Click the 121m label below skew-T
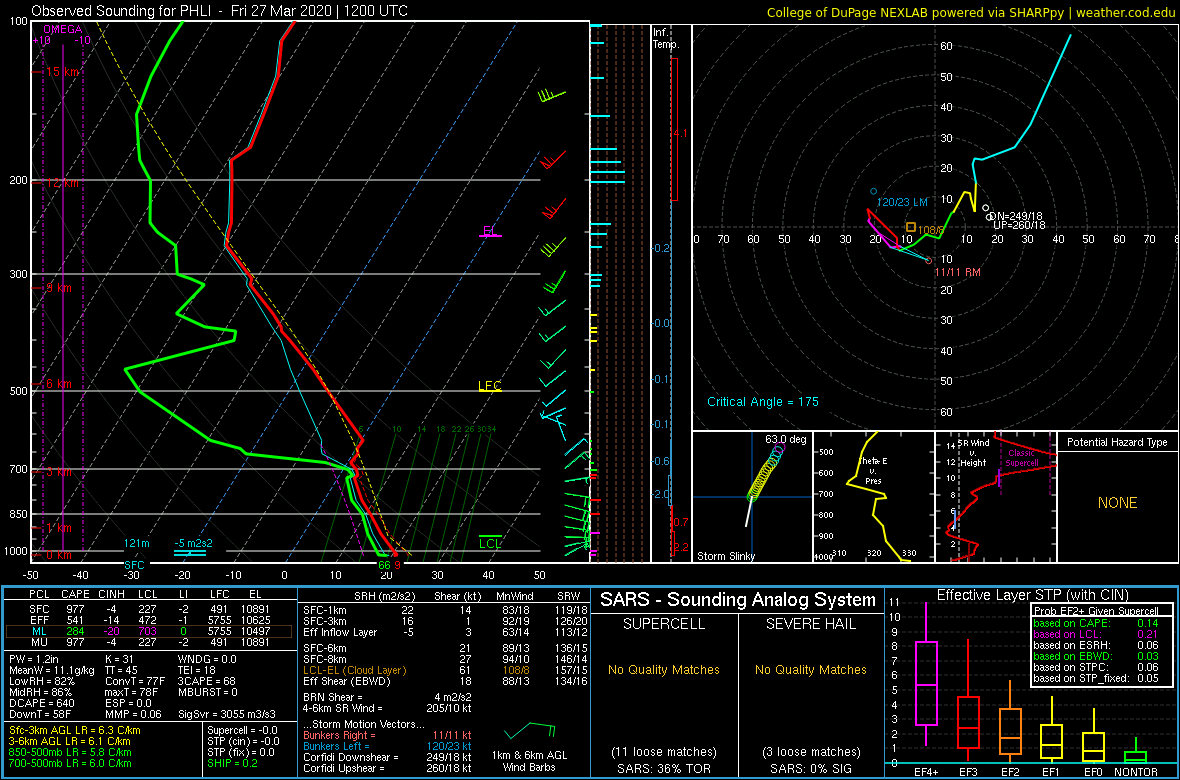 coord(138,544)
